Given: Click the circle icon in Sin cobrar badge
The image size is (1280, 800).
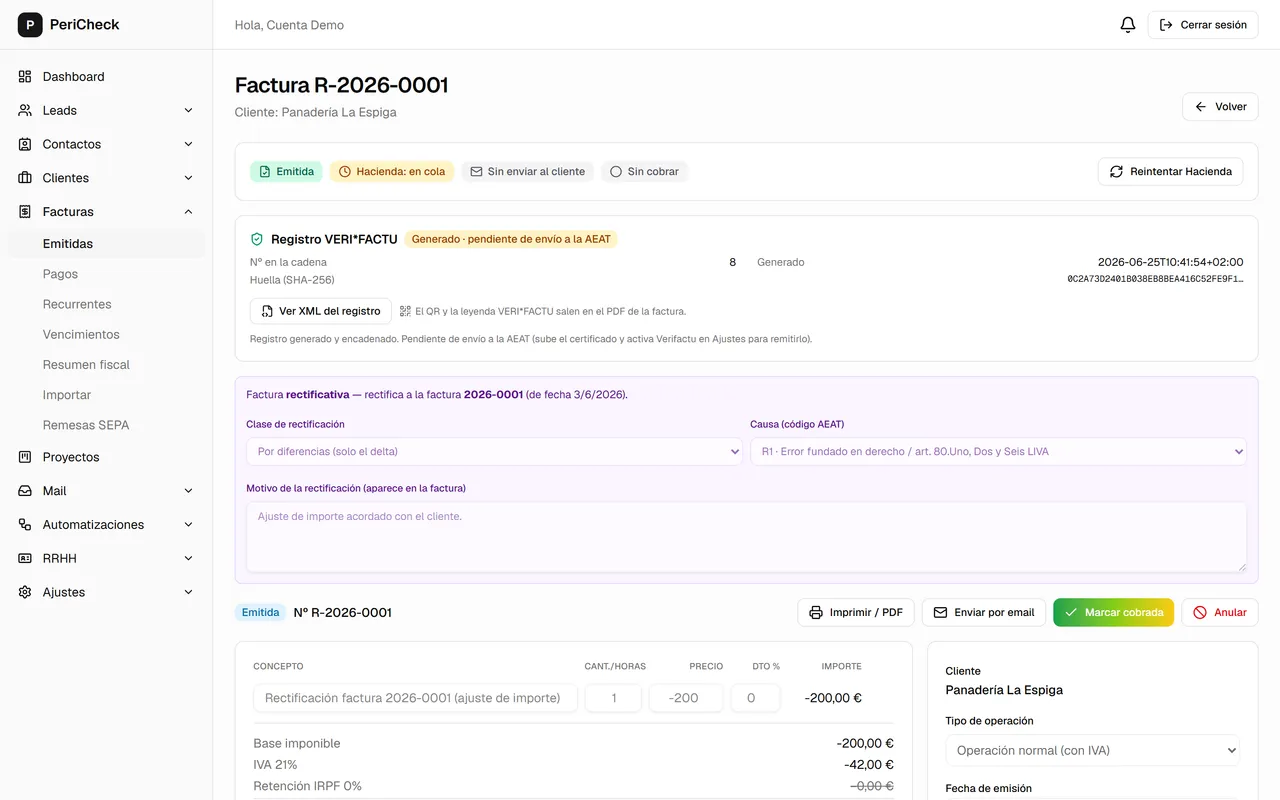Looking at the screenshot, I should pyautogui.click(x=616, y=172).
